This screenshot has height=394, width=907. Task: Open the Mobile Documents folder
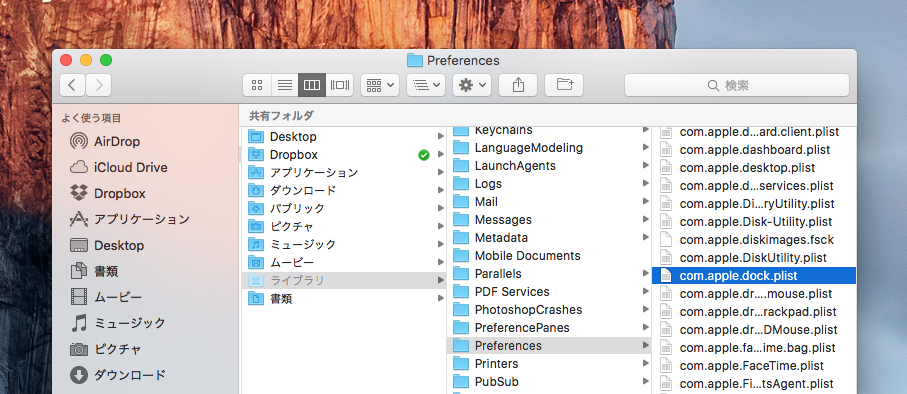550,255
